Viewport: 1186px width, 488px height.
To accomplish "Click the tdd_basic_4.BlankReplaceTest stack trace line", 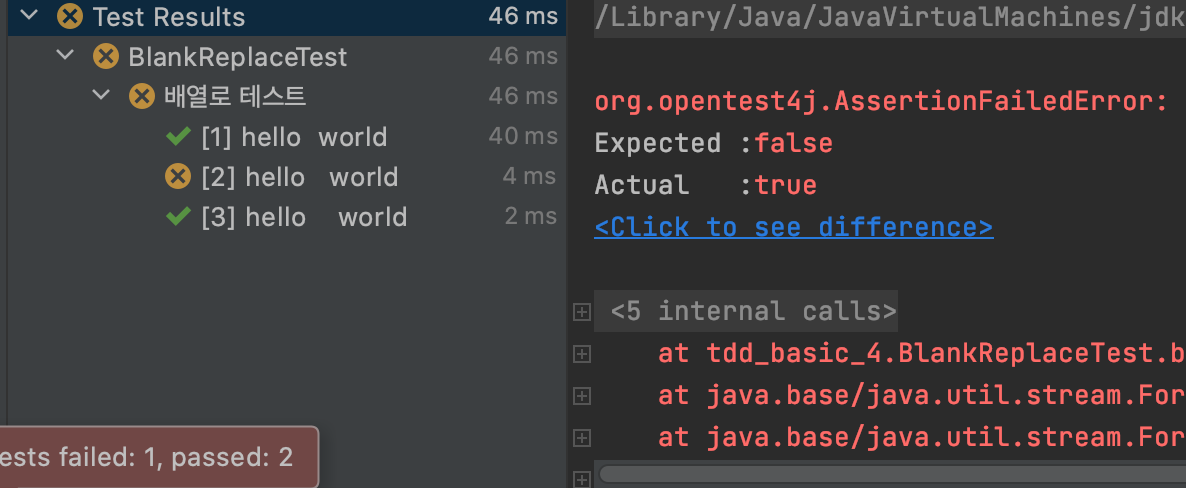I will [921, 353].
